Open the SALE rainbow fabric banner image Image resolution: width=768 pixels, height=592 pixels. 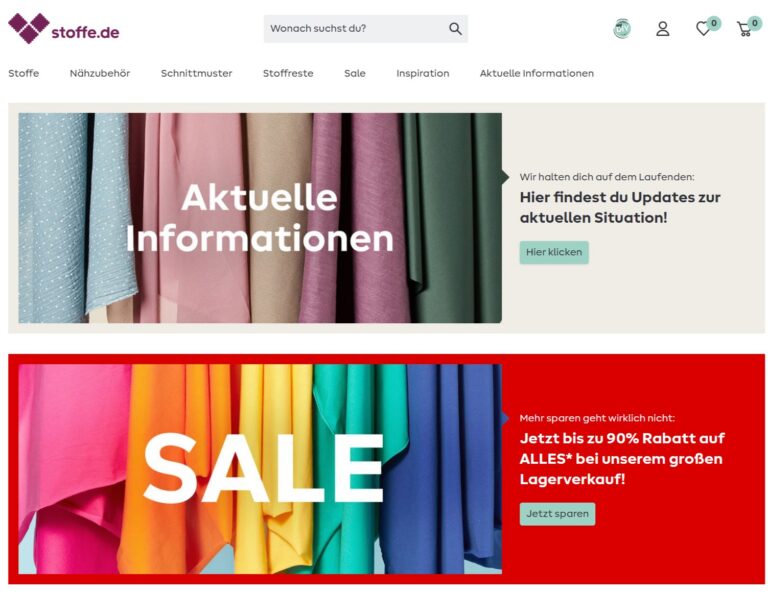[x=260, y=469]
